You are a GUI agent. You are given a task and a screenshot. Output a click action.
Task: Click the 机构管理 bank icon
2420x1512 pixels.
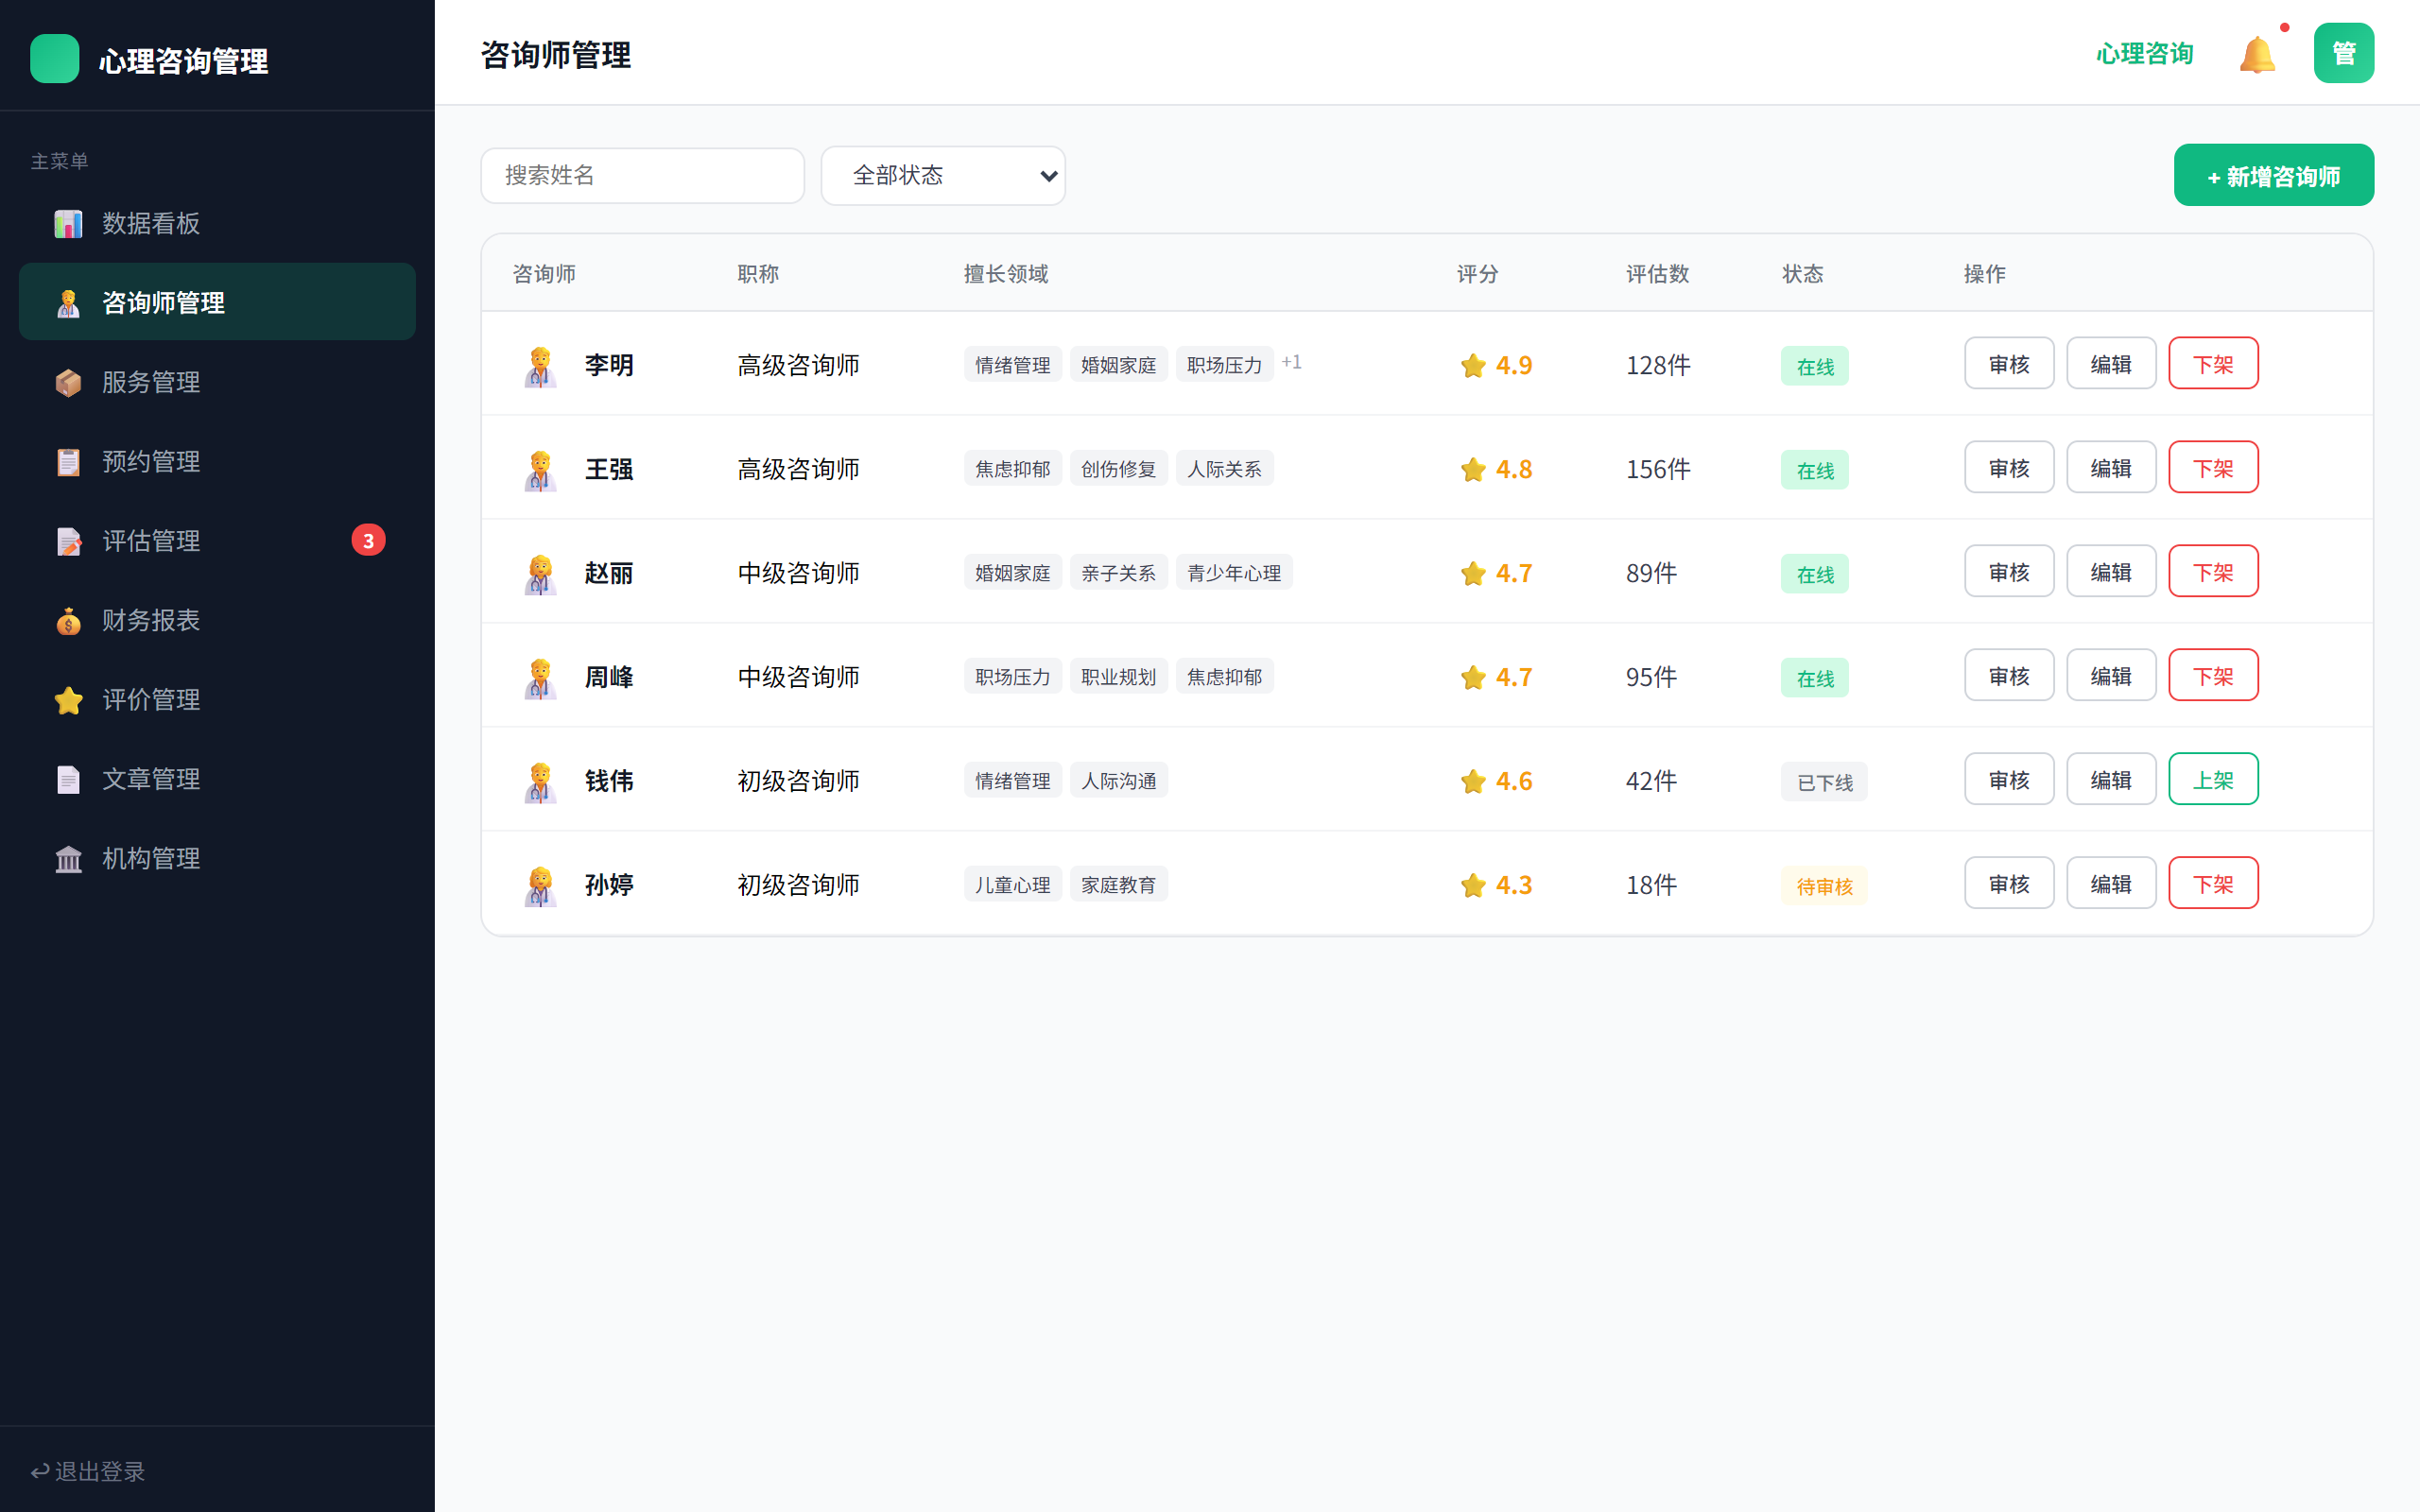[68, 858]
